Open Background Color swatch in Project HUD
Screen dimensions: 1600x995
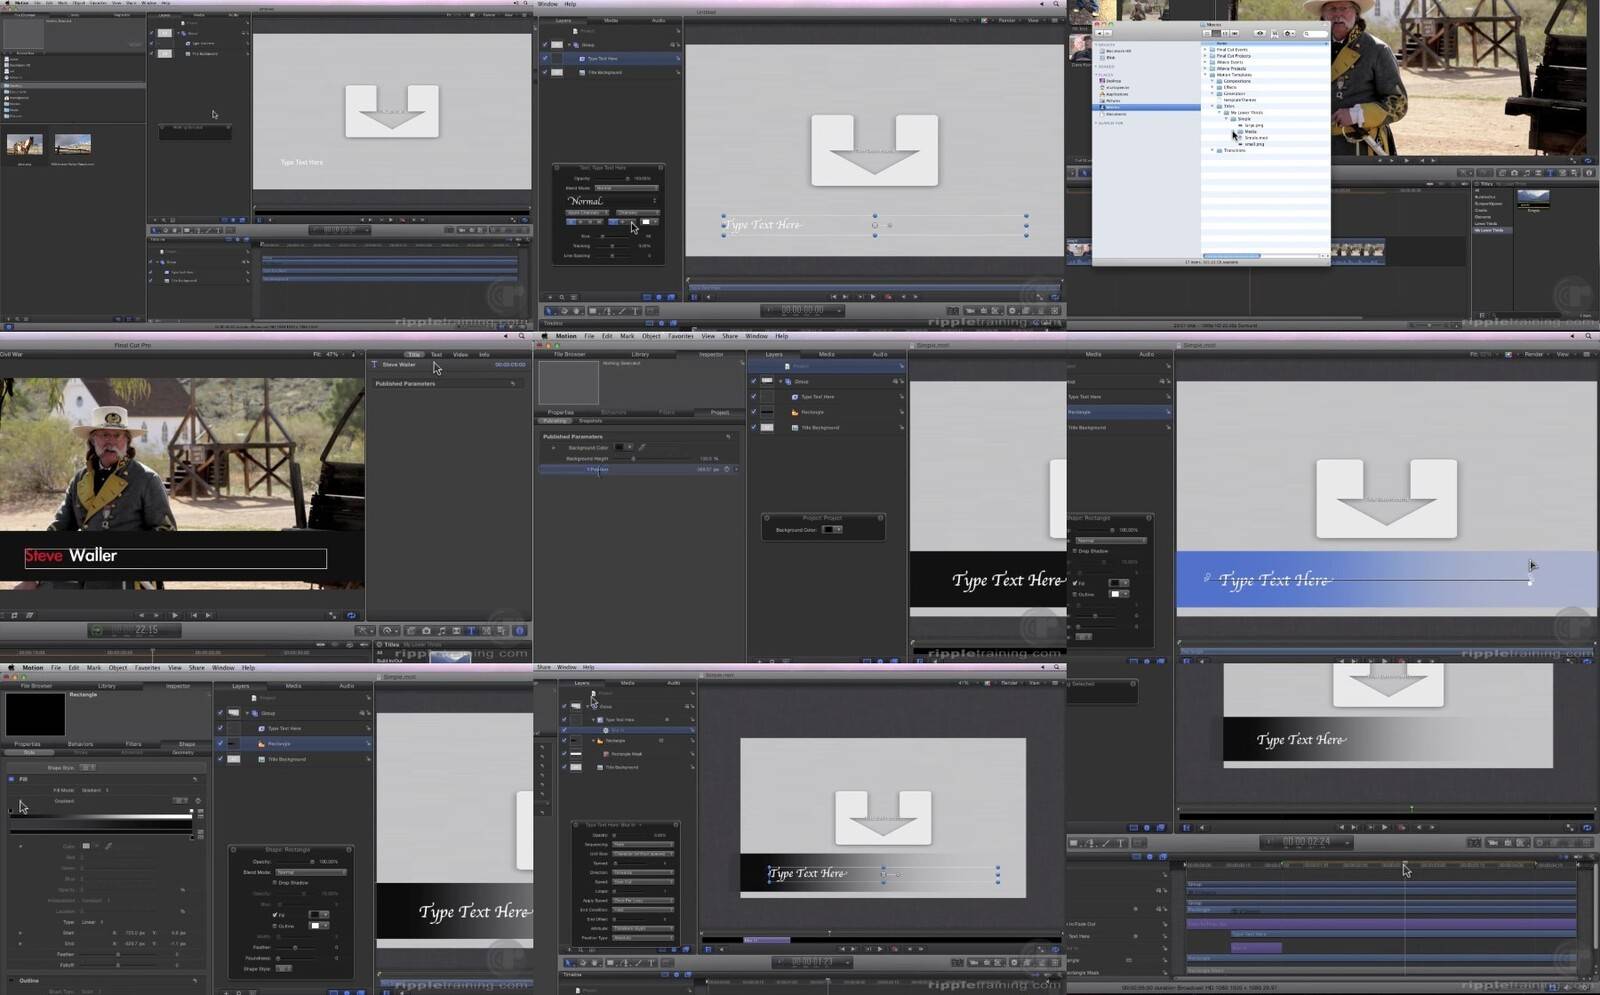(829, 529)
